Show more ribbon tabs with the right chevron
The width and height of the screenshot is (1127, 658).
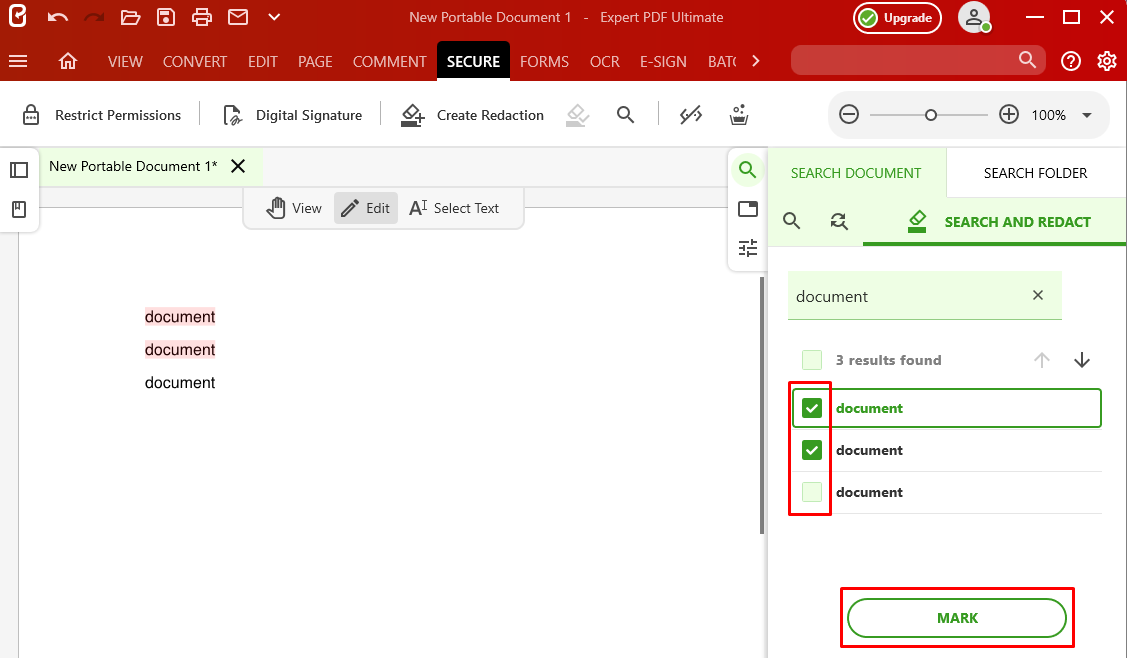(755, 61)
